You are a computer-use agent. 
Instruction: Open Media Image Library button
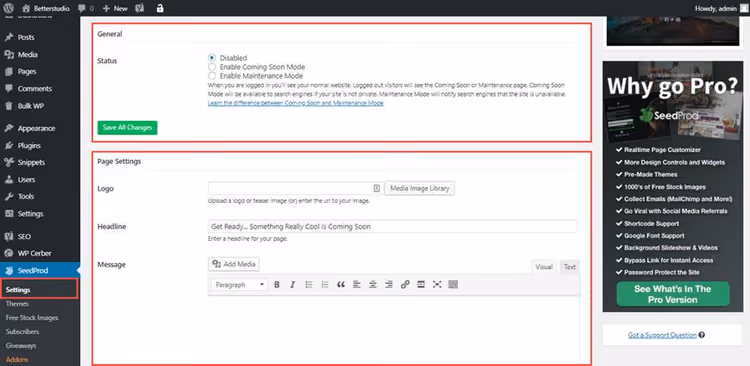[x=419, y=189]
